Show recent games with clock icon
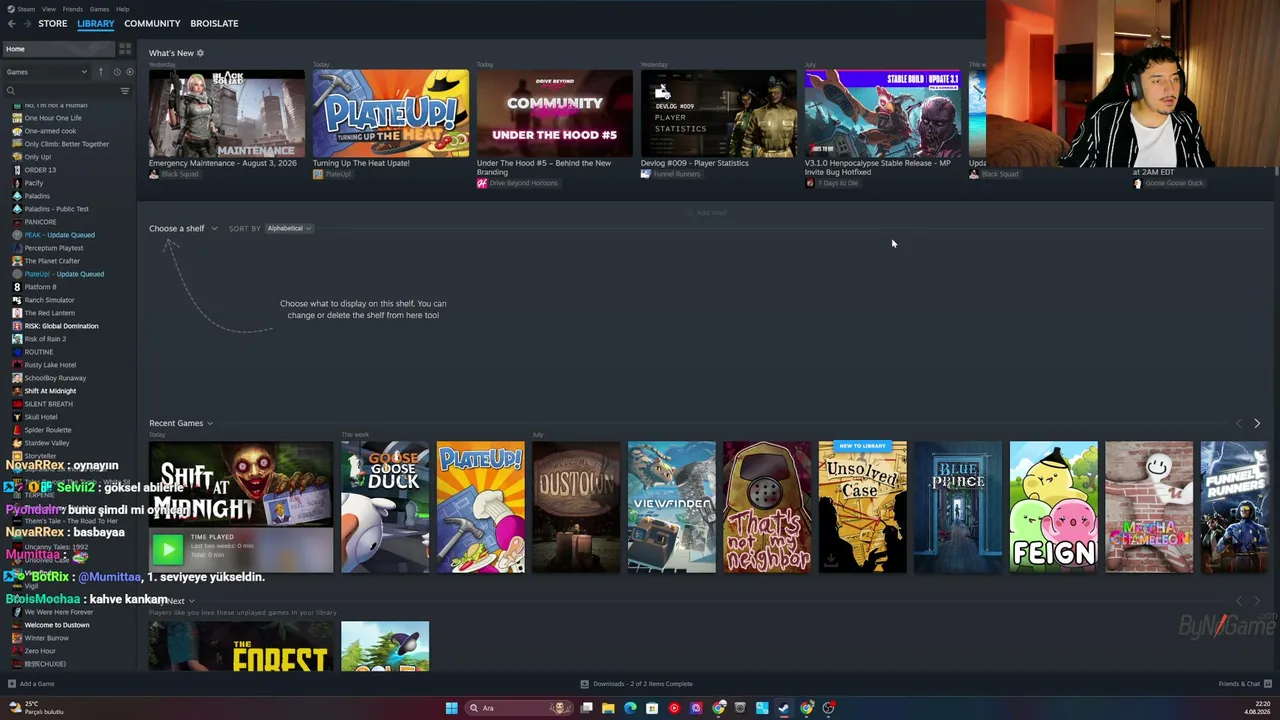Viewport: 1280px width, 720px height. click(x=116, y=72)
